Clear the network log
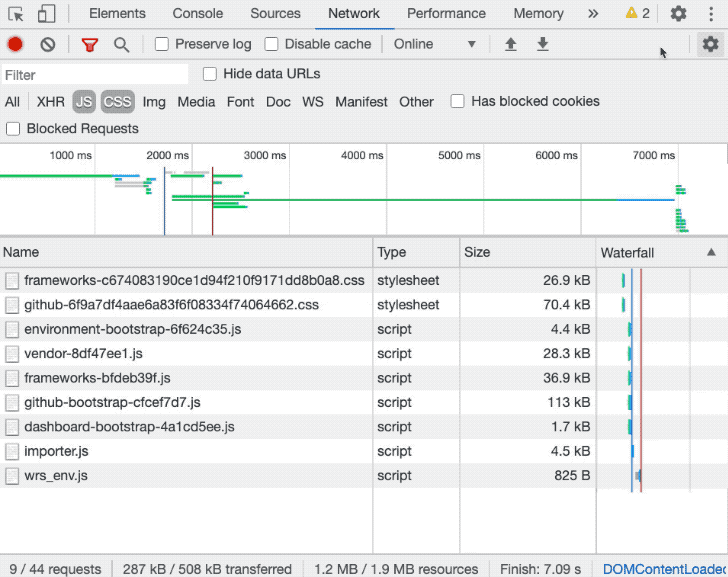Screen dimensions: 728x577 (48, 45)
